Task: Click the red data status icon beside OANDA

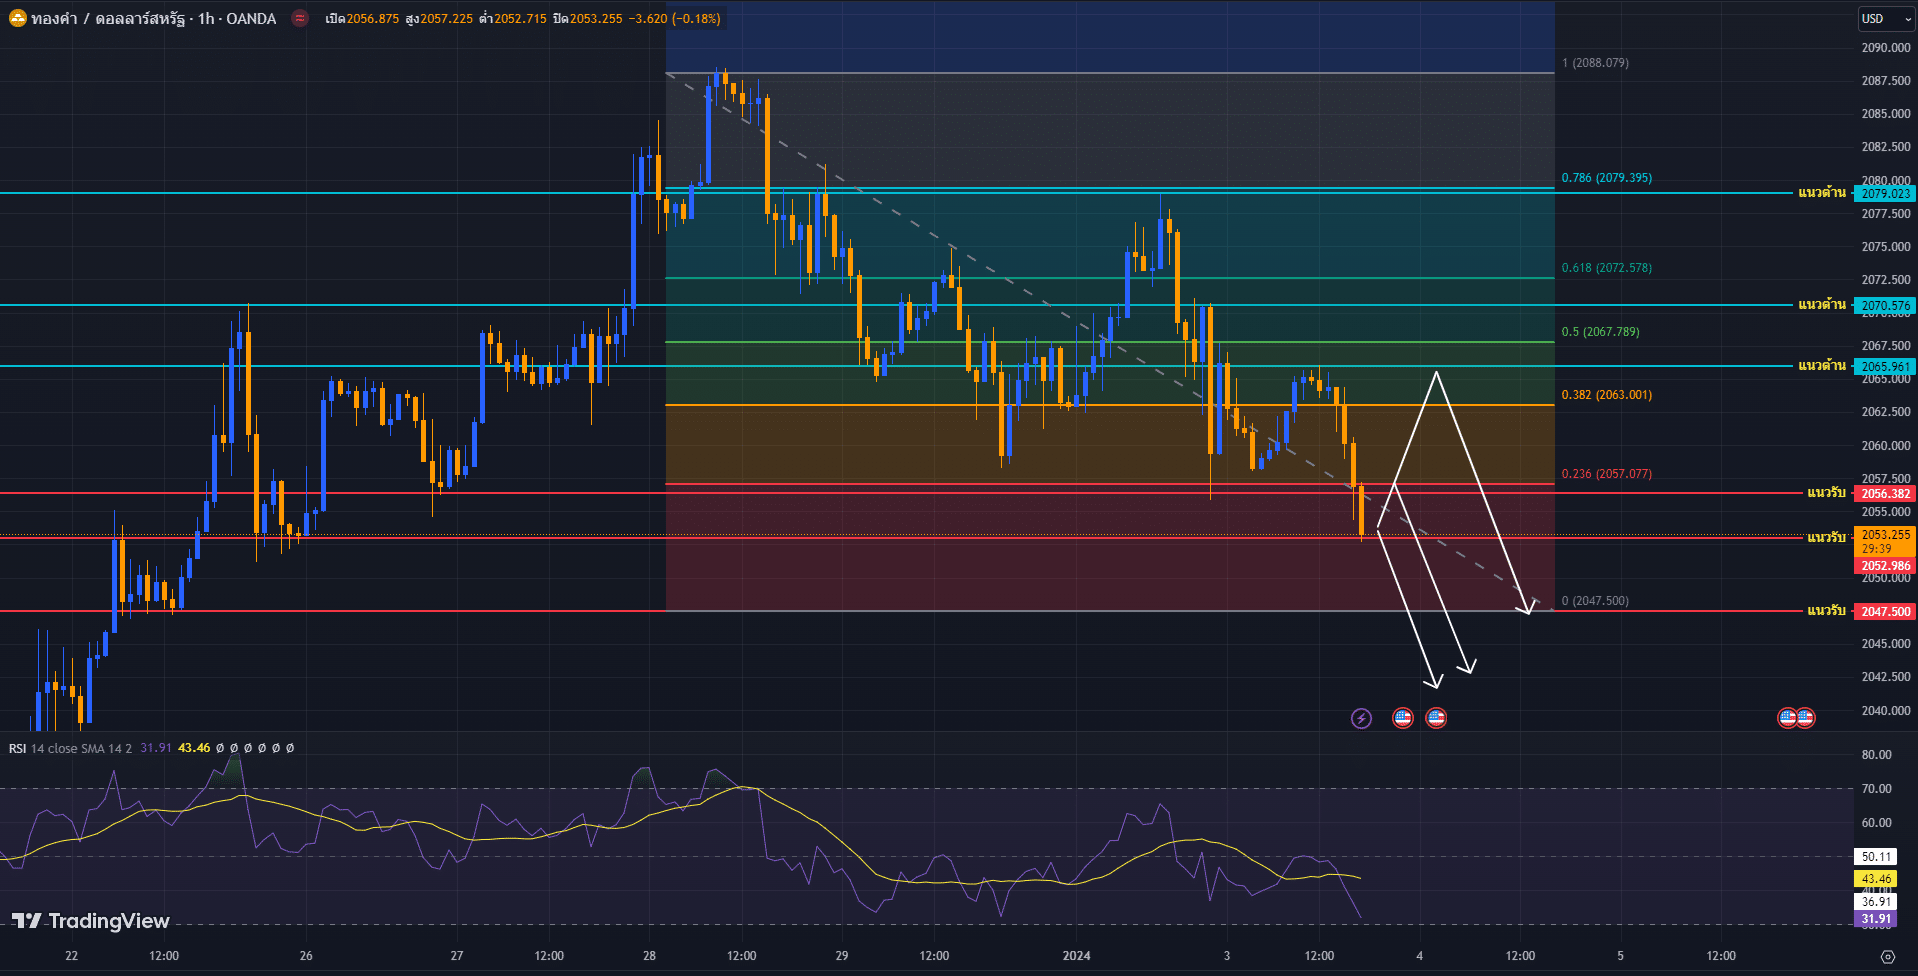Action: coord(299,18)
